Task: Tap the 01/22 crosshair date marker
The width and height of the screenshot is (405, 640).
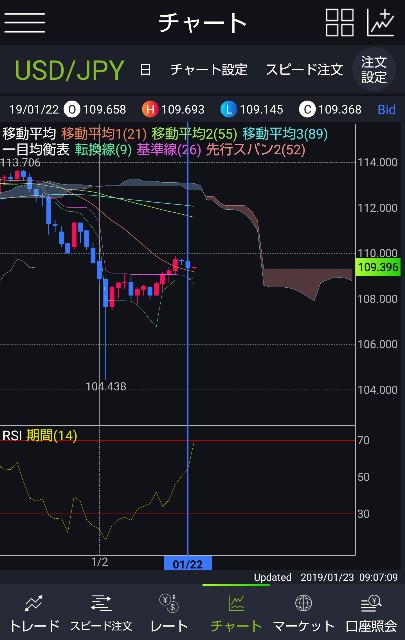Action: 188,564
